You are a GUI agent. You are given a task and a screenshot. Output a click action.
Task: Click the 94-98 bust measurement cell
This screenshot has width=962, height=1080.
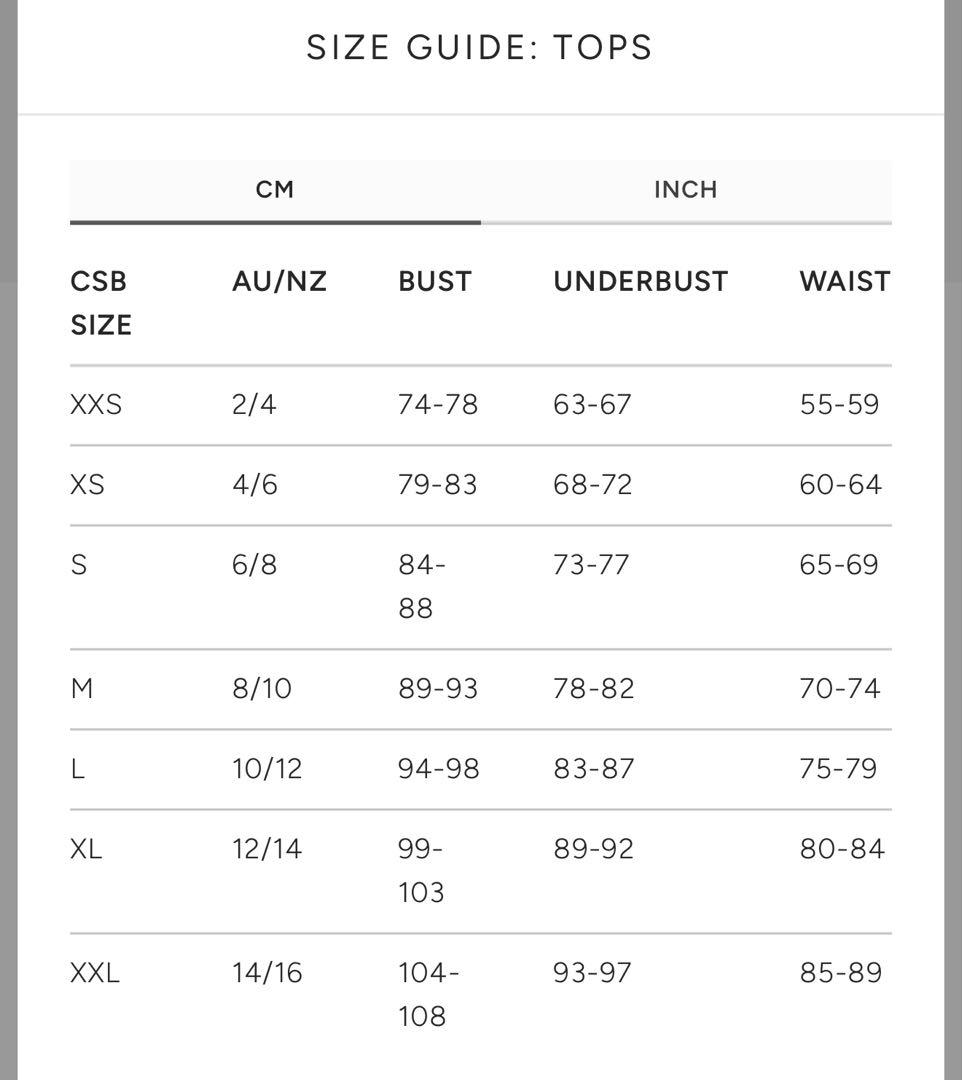(x=439, y=769)
